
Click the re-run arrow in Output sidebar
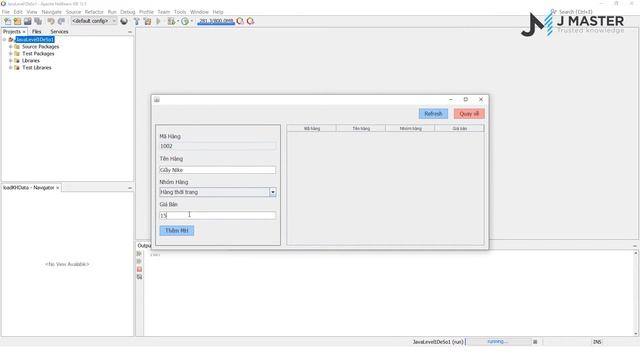139,254
